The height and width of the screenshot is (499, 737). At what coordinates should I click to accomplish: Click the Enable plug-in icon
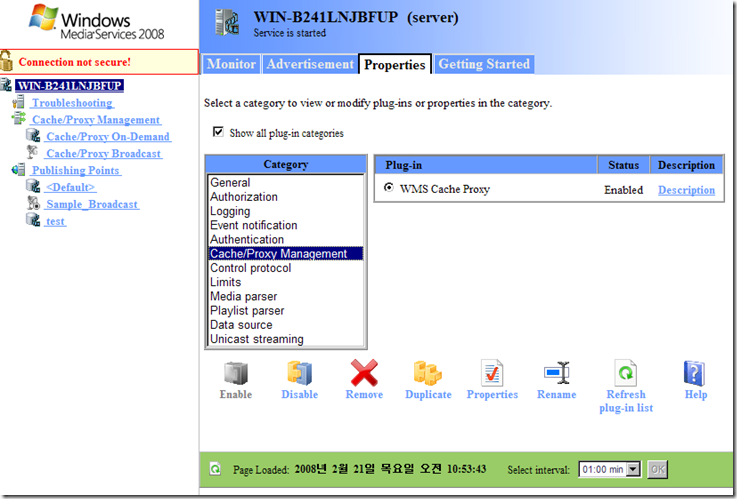[x=236, y=374]
